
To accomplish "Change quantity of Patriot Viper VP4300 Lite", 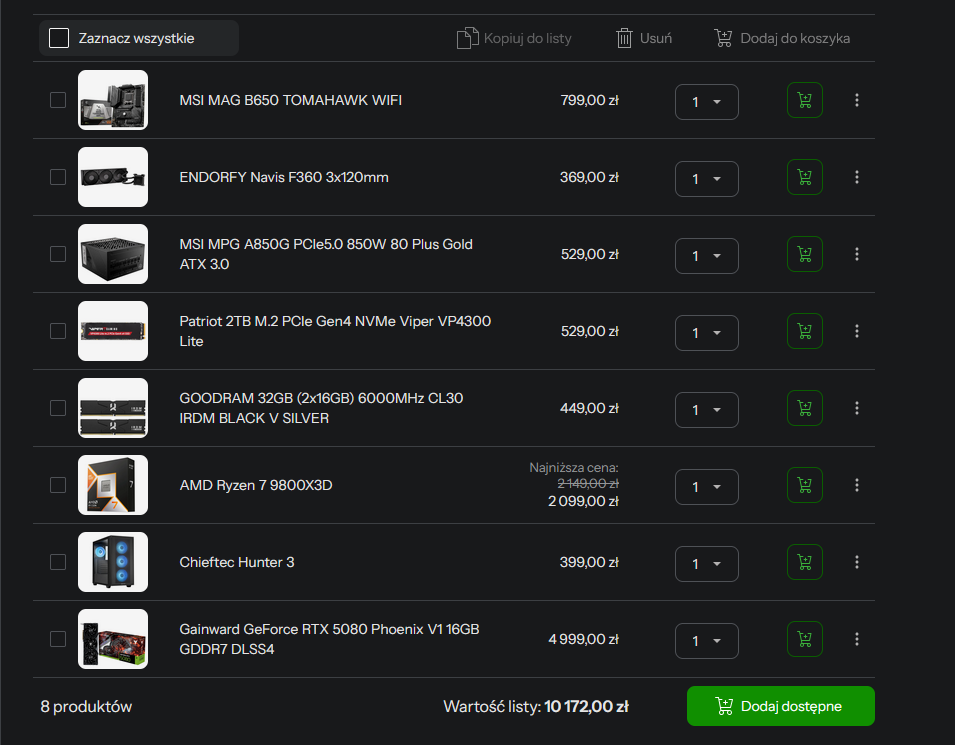I will tap(707, 333).
